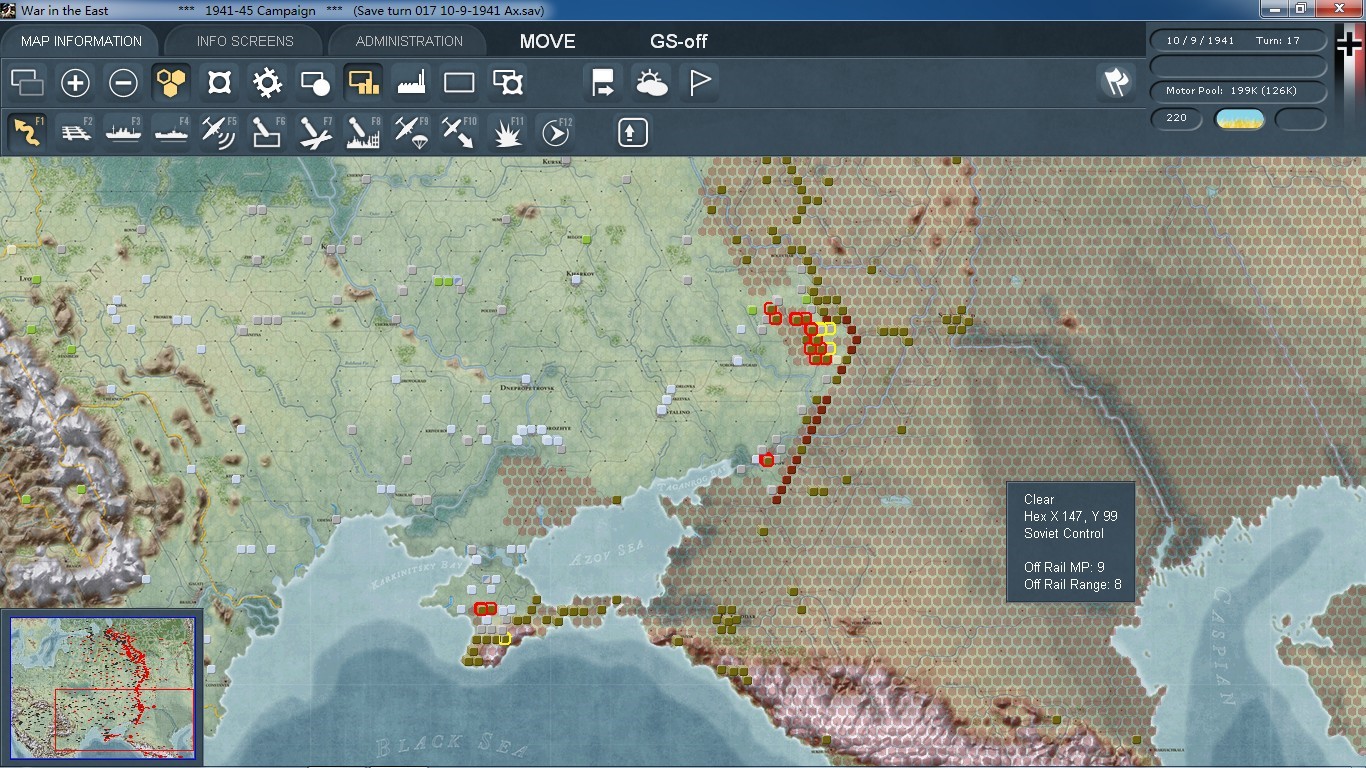Select the F5 air reconnaissance mode
The image size is (1366, 768).
[219, 132]
